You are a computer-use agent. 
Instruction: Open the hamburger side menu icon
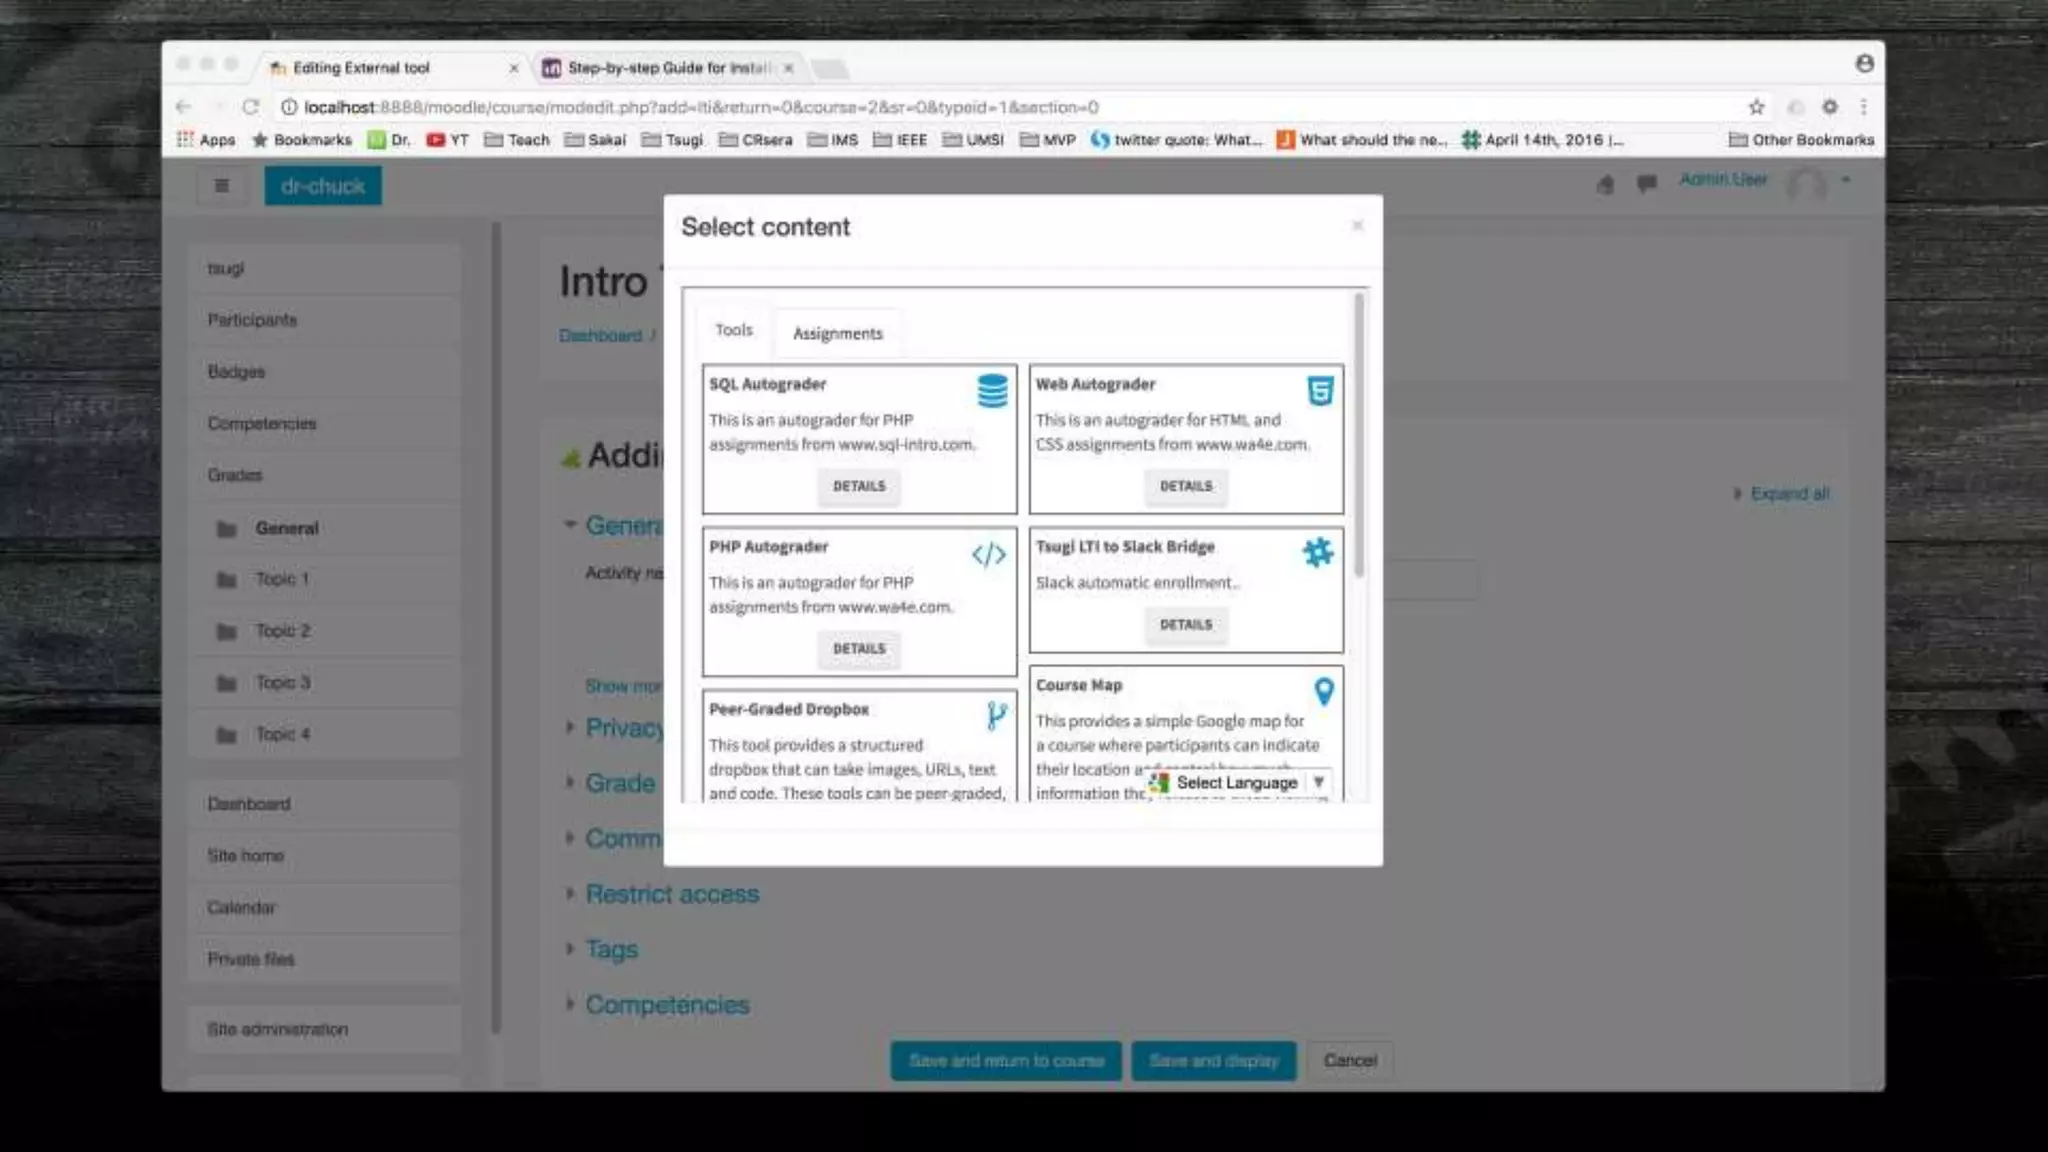[x=222, y=186]
